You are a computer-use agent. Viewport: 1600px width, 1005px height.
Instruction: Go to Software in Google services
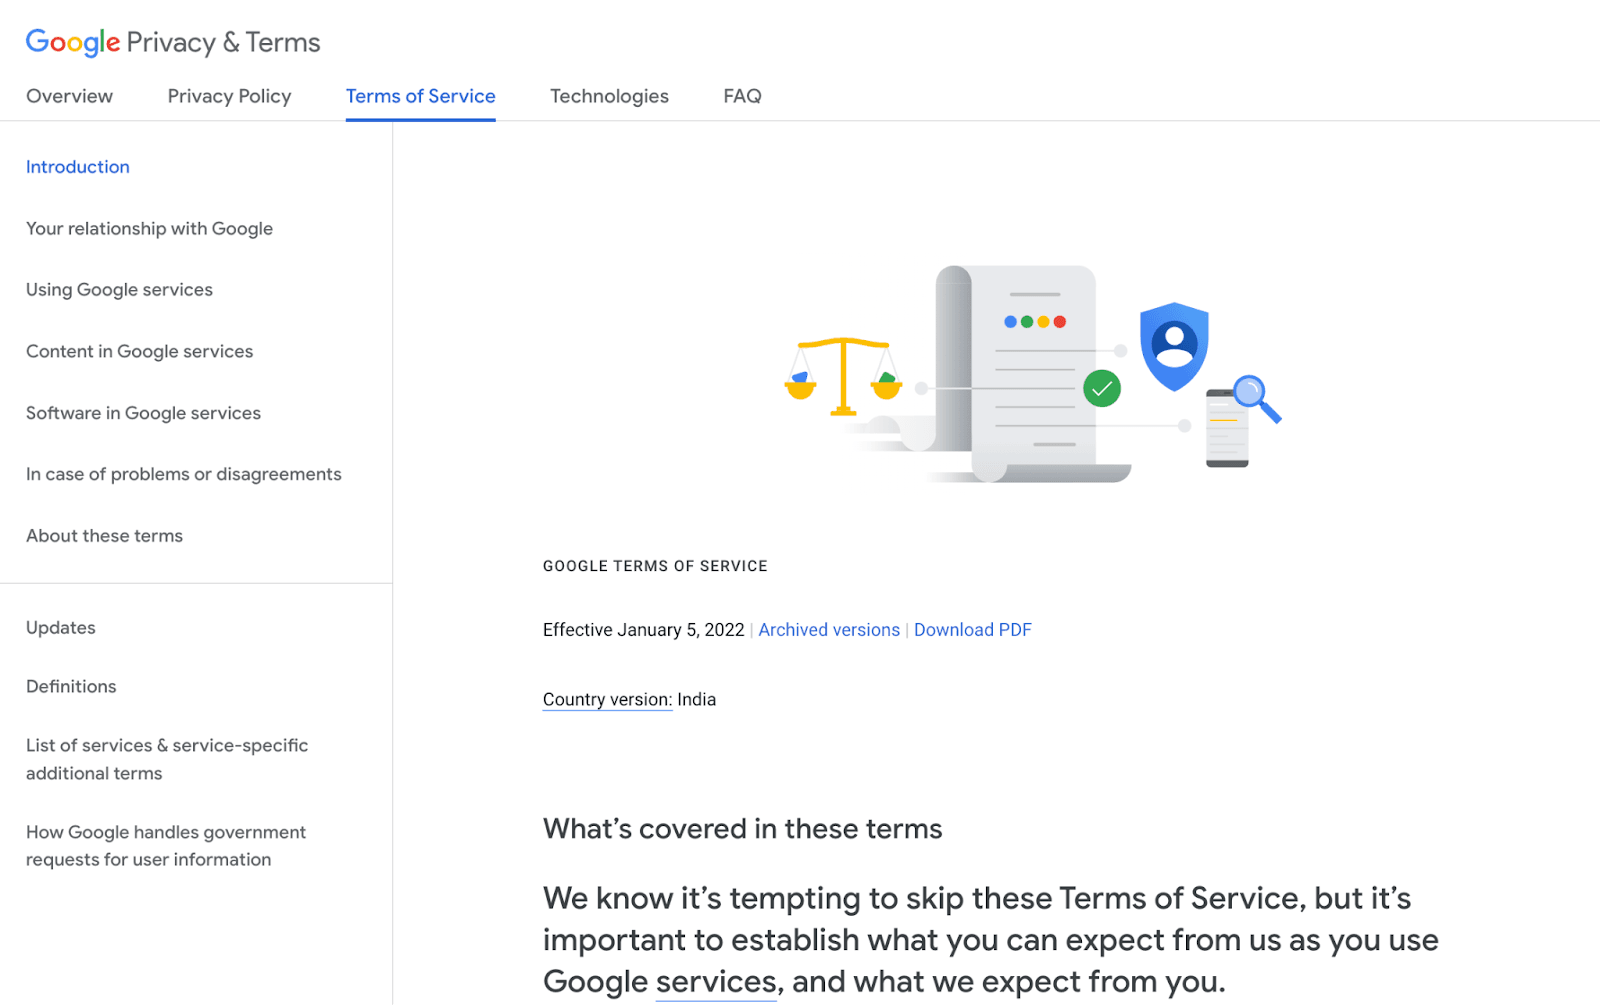143,413
